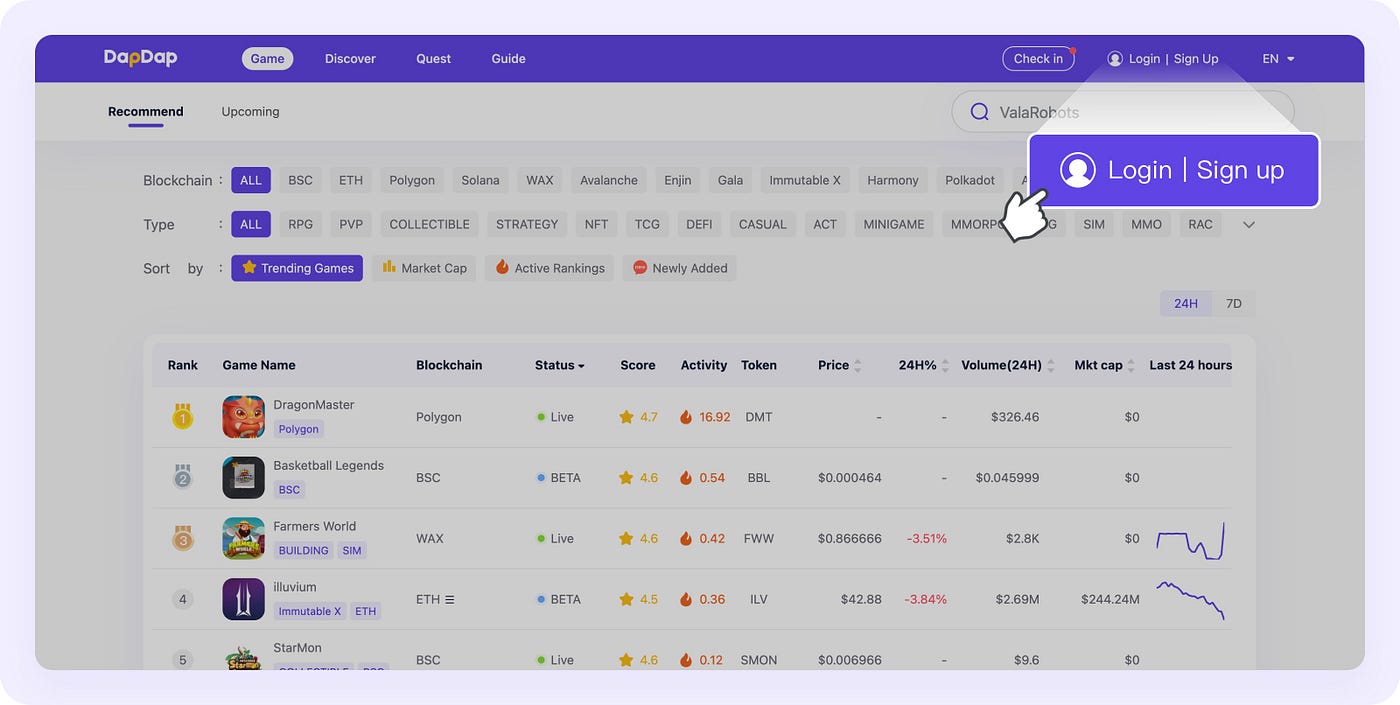This screenshot has width=1400, height=705.
Task: Filter by MMO type
Action: (x=1147, y=224)
